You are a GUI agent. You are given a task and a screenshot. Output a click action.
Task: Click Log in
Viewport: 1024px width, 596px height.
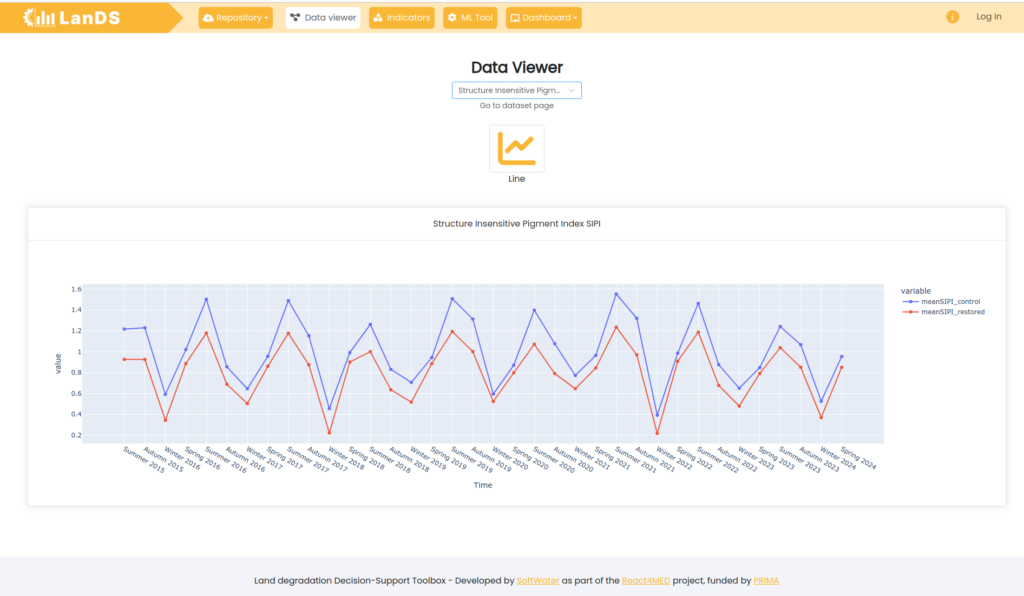989,17
